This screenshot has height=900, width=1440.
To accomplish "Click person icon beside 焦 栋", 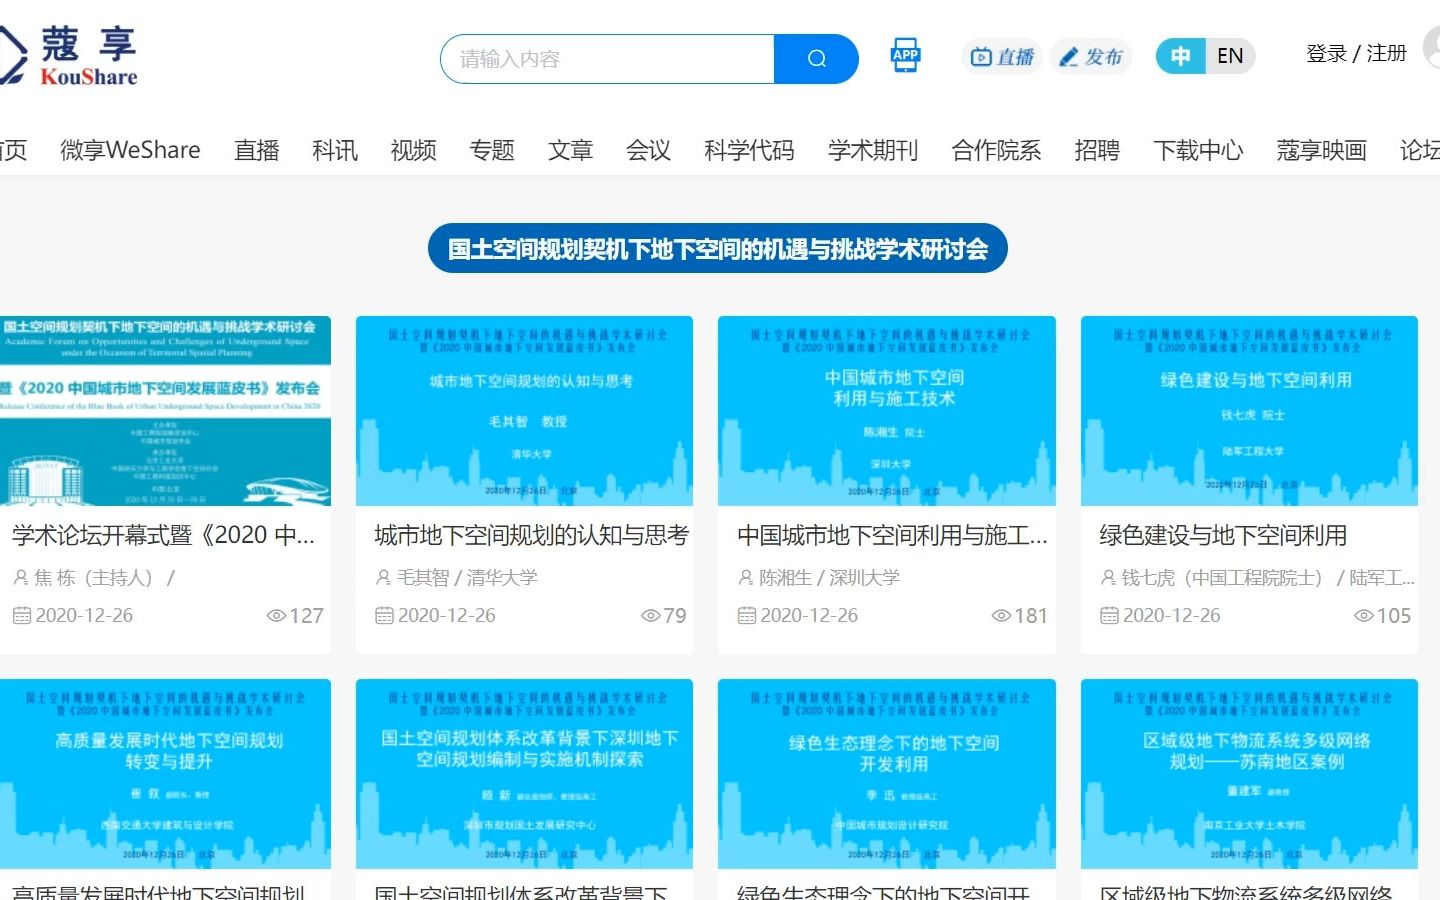I will pos(21,578).
